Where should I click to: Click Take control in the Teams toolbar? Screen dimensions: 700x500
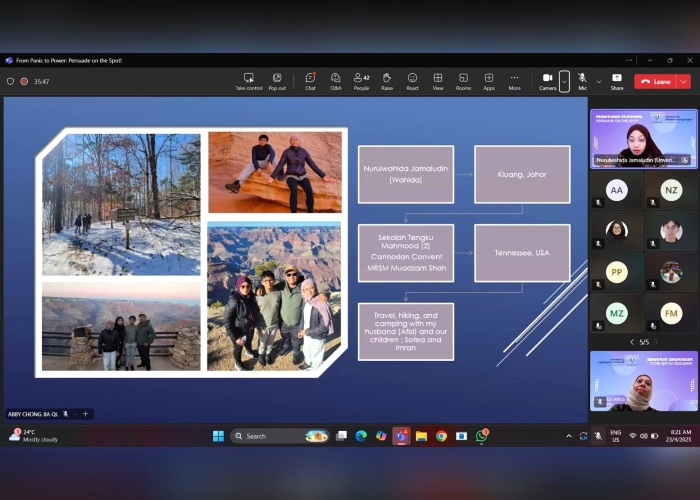(249, 82)
